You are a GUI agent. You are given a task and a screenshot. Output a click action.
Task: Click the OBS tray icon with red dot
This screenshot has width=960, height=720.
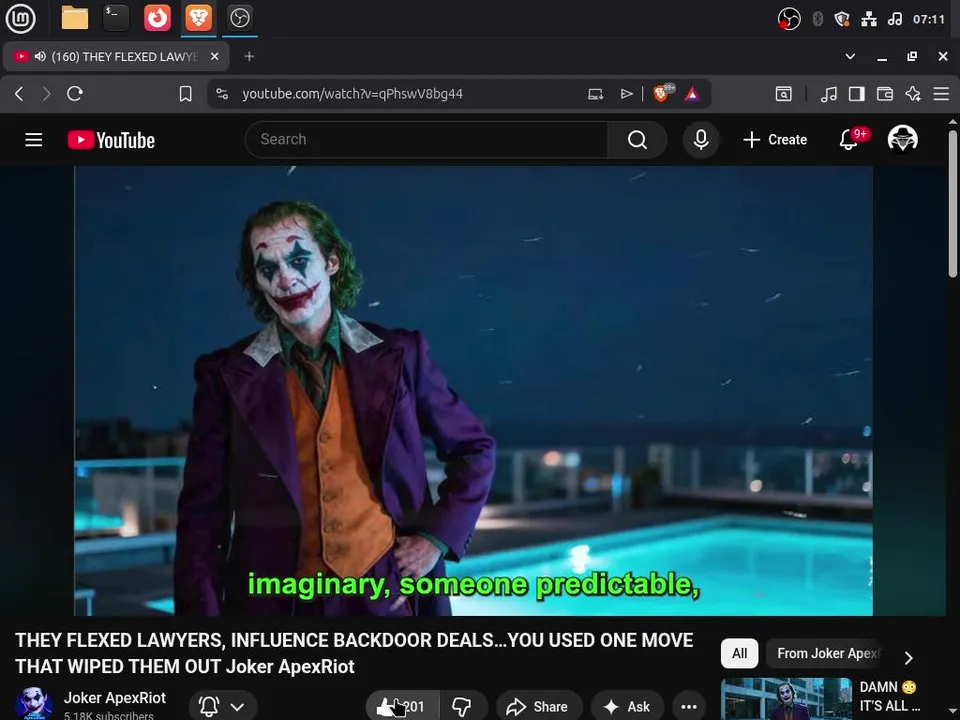point(789,19)
